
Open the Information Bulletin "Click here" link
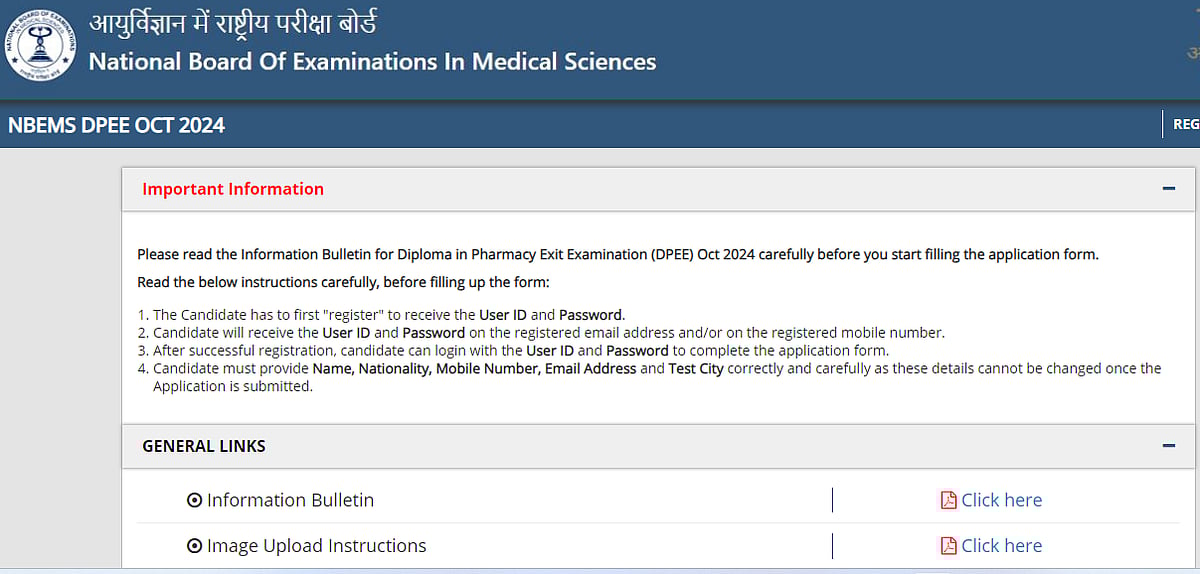1001,500
